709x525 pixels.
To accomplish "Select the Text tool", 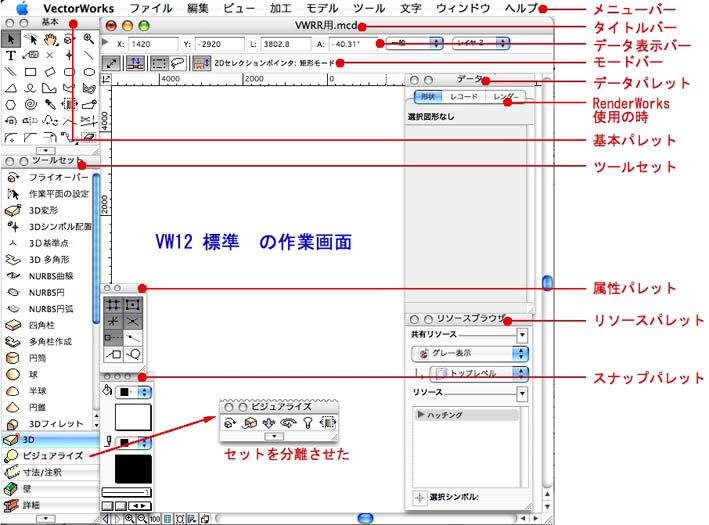I will coord(11,56).
